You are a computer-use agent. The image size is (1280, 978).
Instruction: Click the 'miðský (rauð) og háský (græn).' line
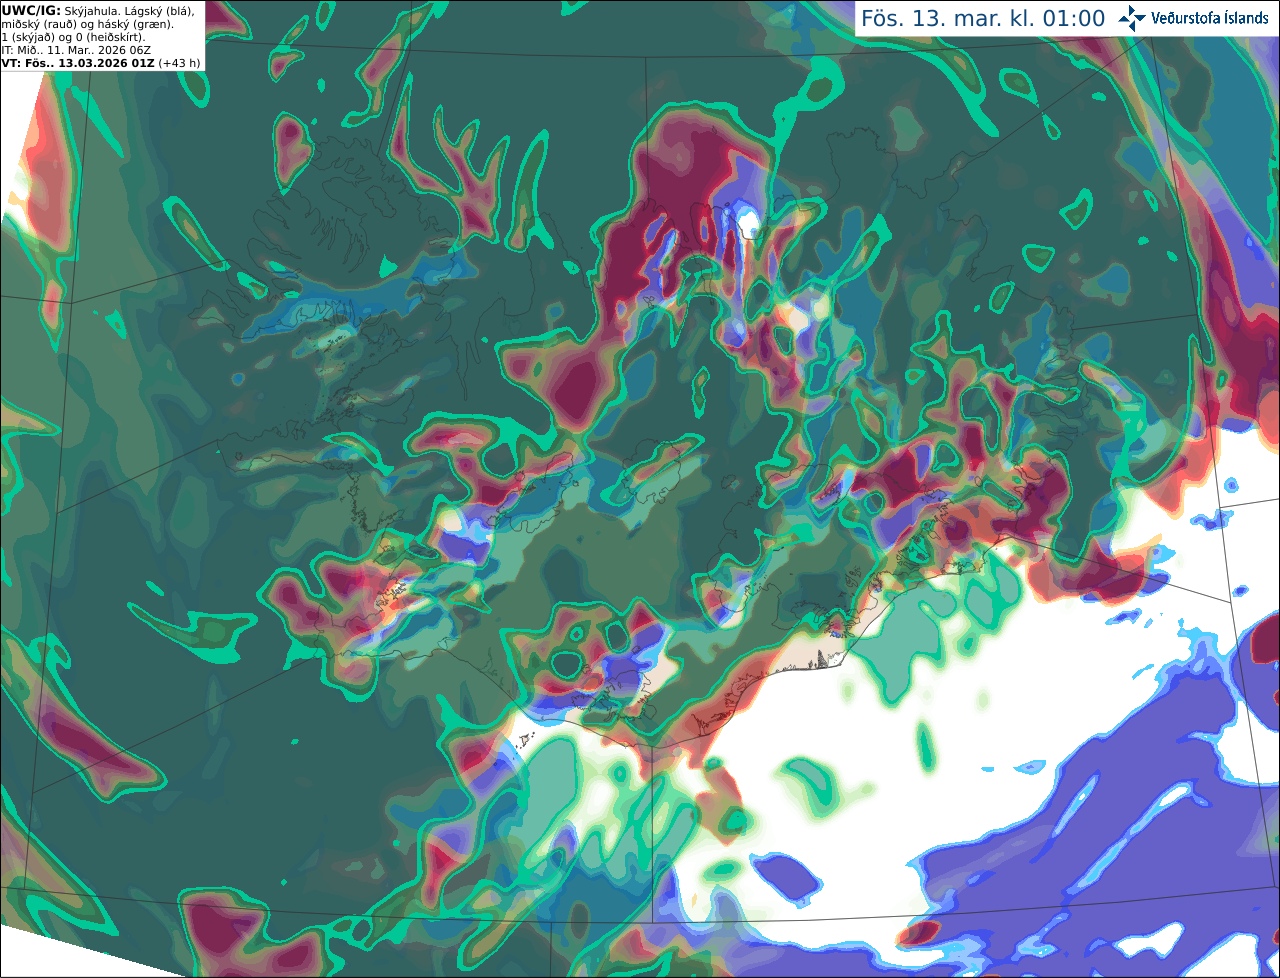pyautogui.click(x=87, y=23)
